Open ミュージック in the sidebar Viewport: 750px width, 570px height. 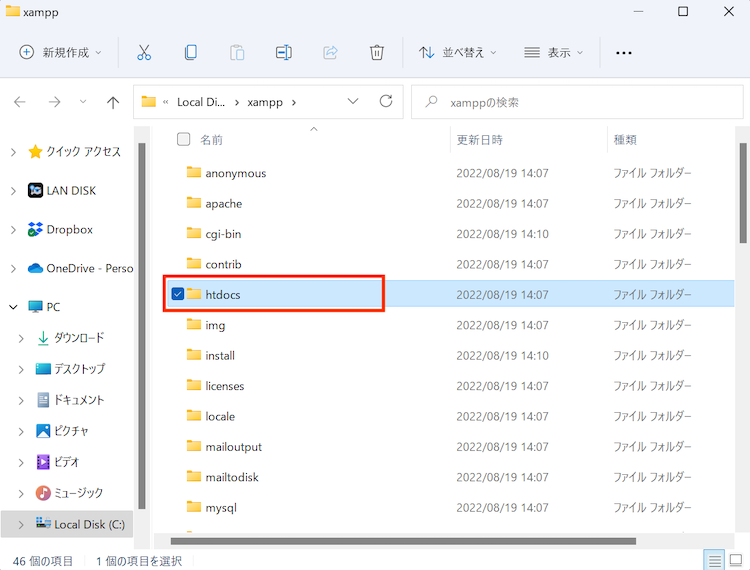tap(69, 493)
